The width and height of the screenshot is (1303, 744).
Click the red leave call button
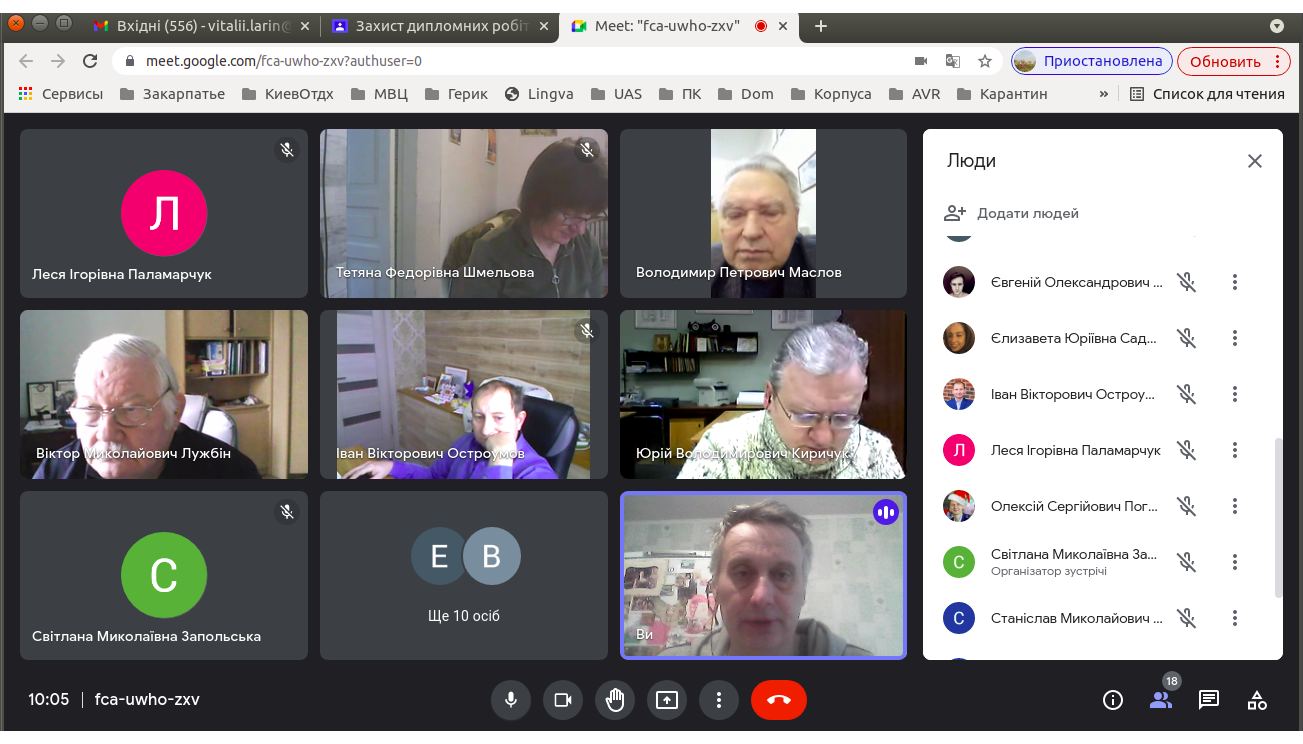pos(779,700)
